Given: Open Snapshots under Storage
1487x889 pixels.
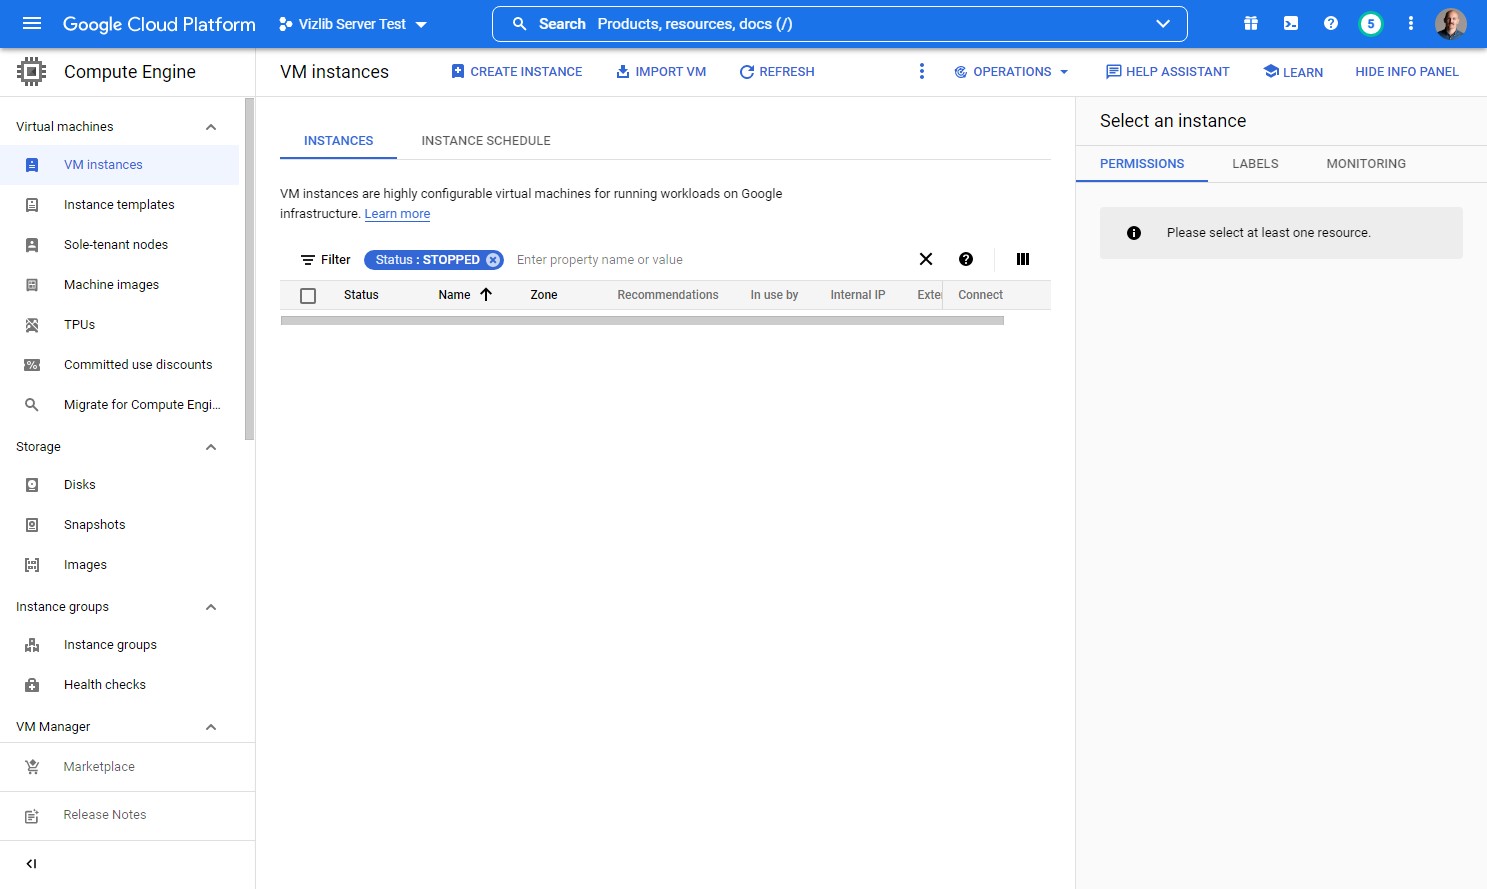Looking at the screenshot, I should point(119,525).
